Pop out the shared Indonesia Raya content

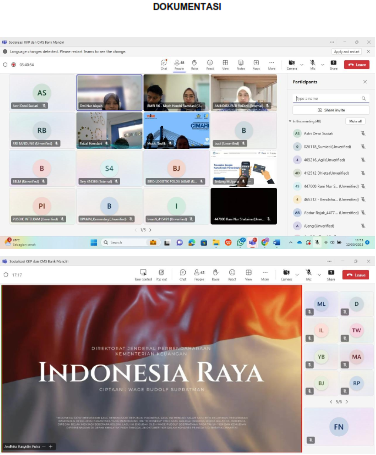click(161, 275)
